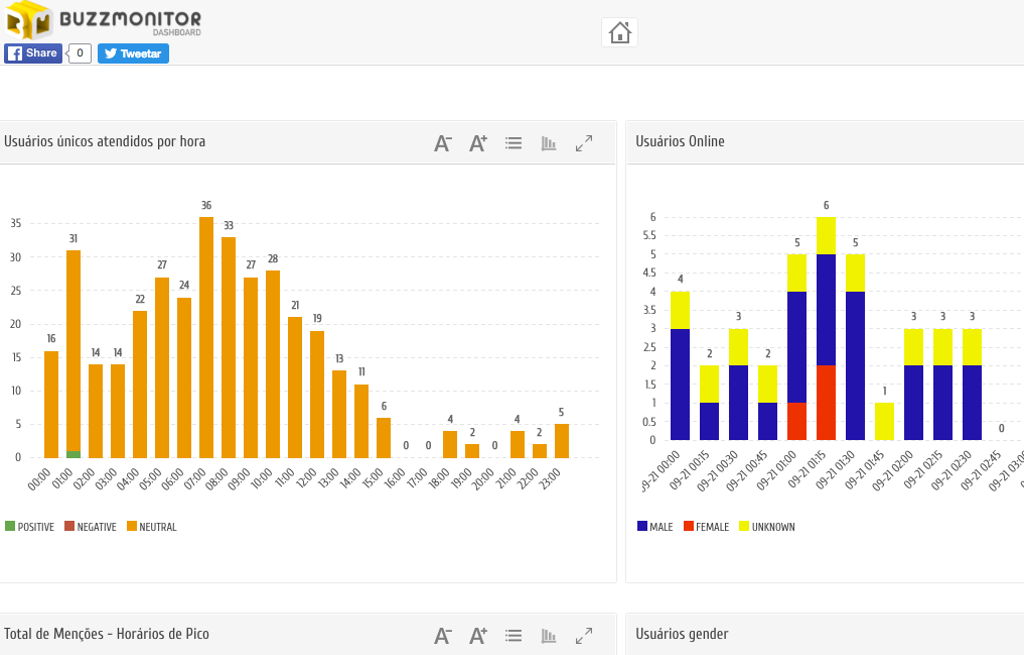Expand Usuários únicos chart to fullscreen
The width and height of the screenshot is (1024, 655).
tap(584, 143)
